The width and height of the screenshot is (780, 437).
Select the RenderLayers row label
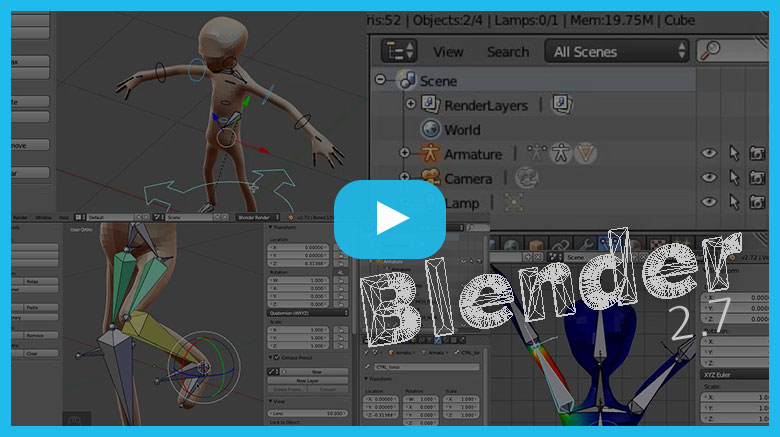coord(486,106)
